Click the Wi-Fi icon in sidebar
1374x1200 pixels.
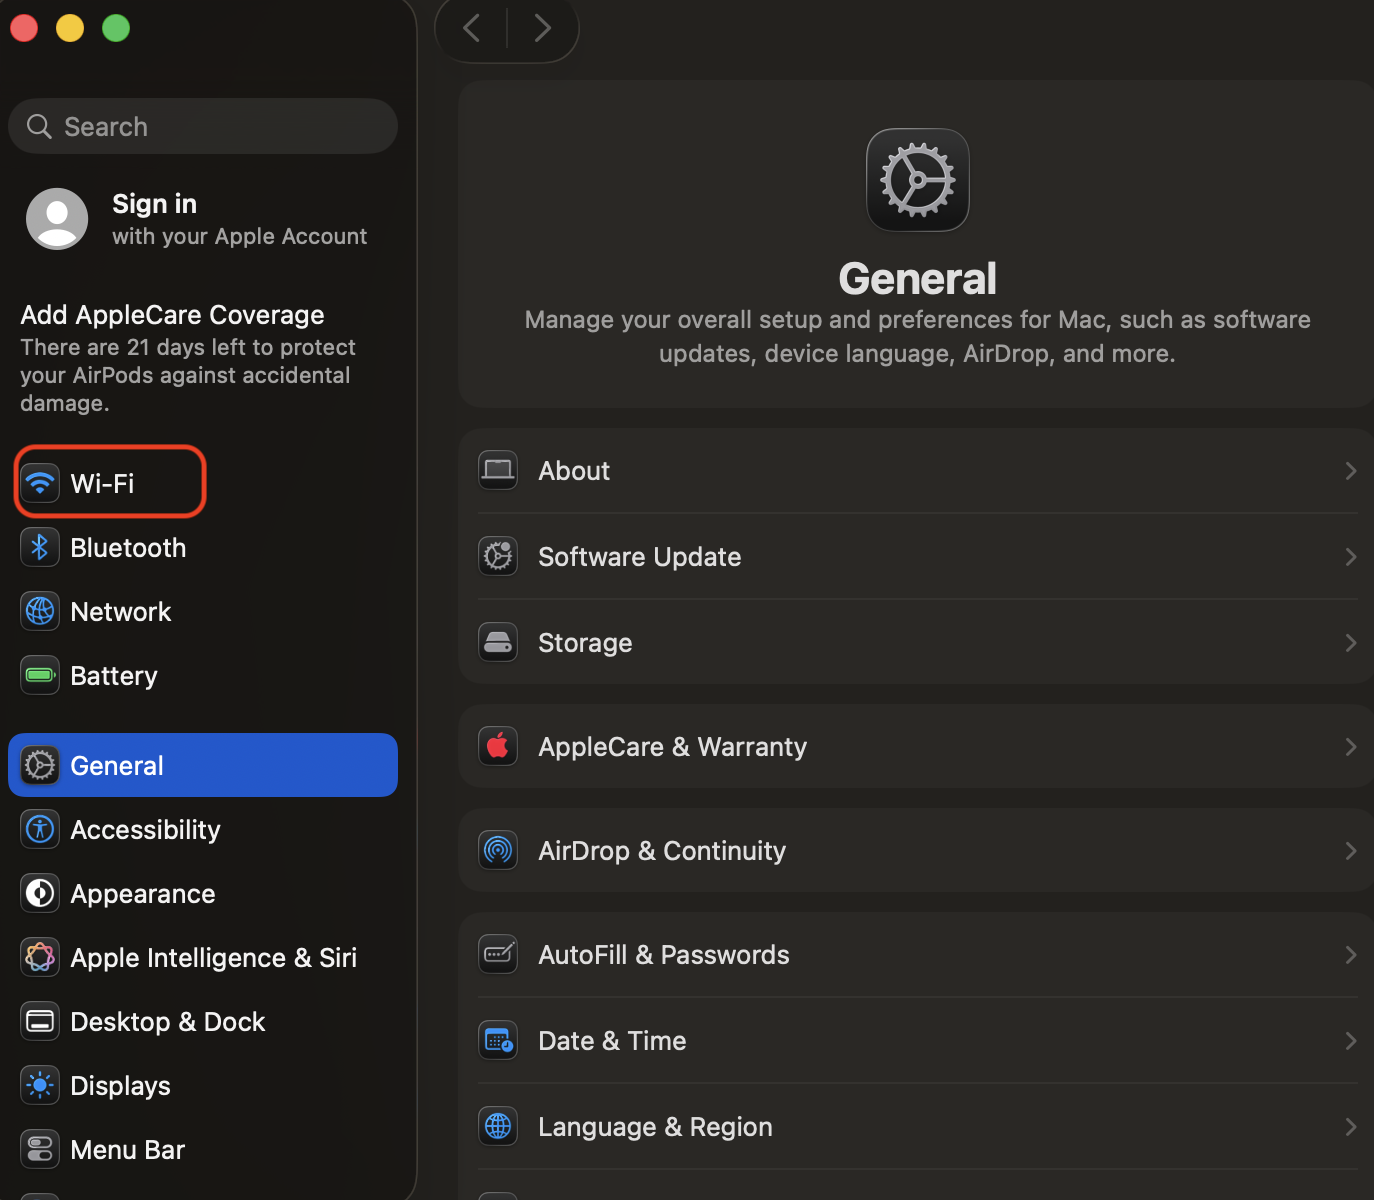pos(40,483)
